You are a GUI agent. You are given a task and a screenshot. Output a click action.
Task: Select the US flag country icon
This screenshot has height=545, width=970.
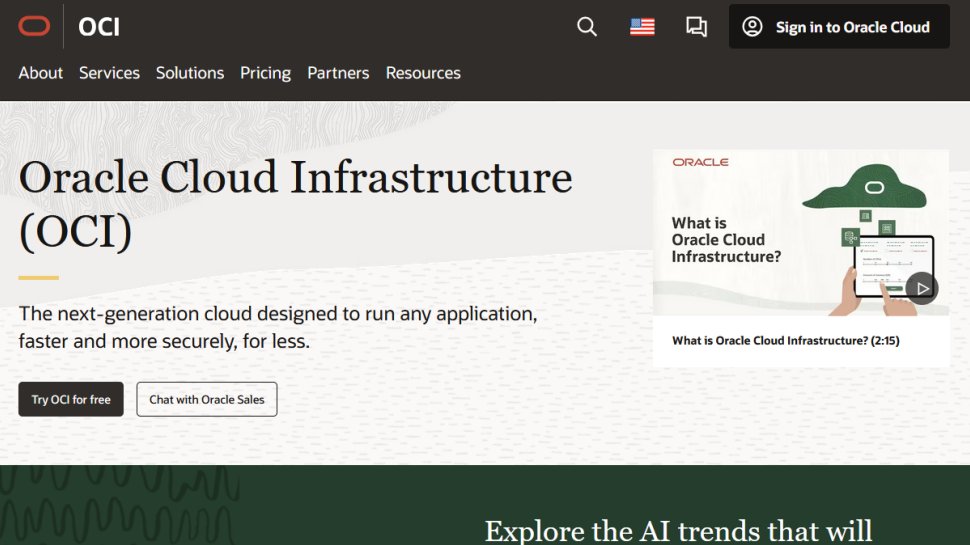[x=642, y=27]
